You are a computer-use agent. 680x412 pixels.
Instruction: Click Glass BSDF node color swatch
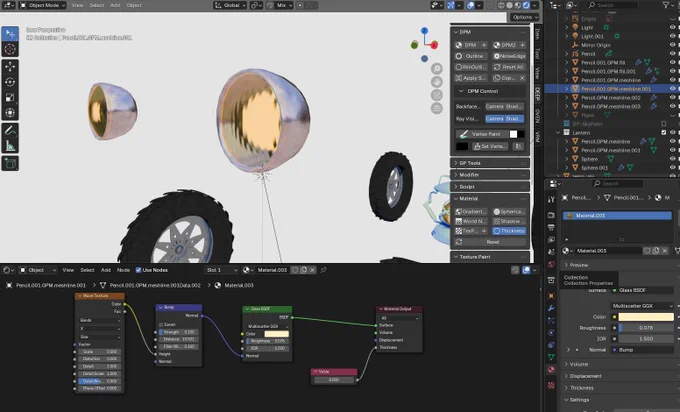coord(276,334)
